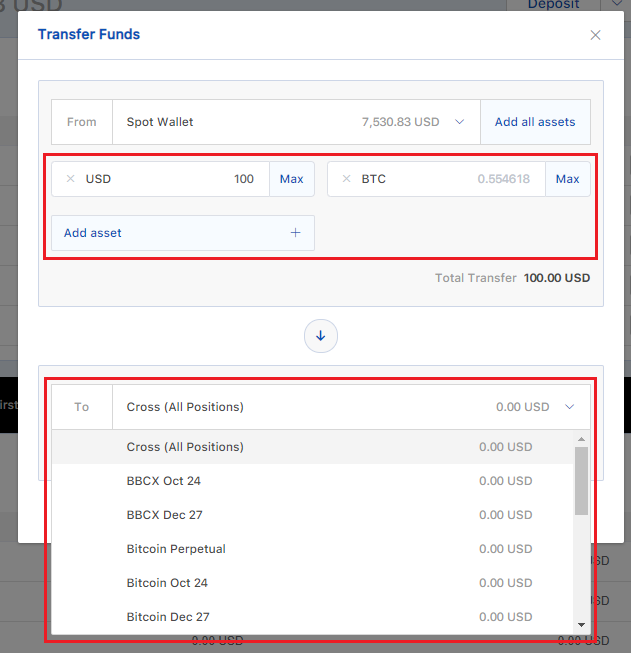
Task: Select Bitcoin Oct 24 account option
Action: click(167, 583)
